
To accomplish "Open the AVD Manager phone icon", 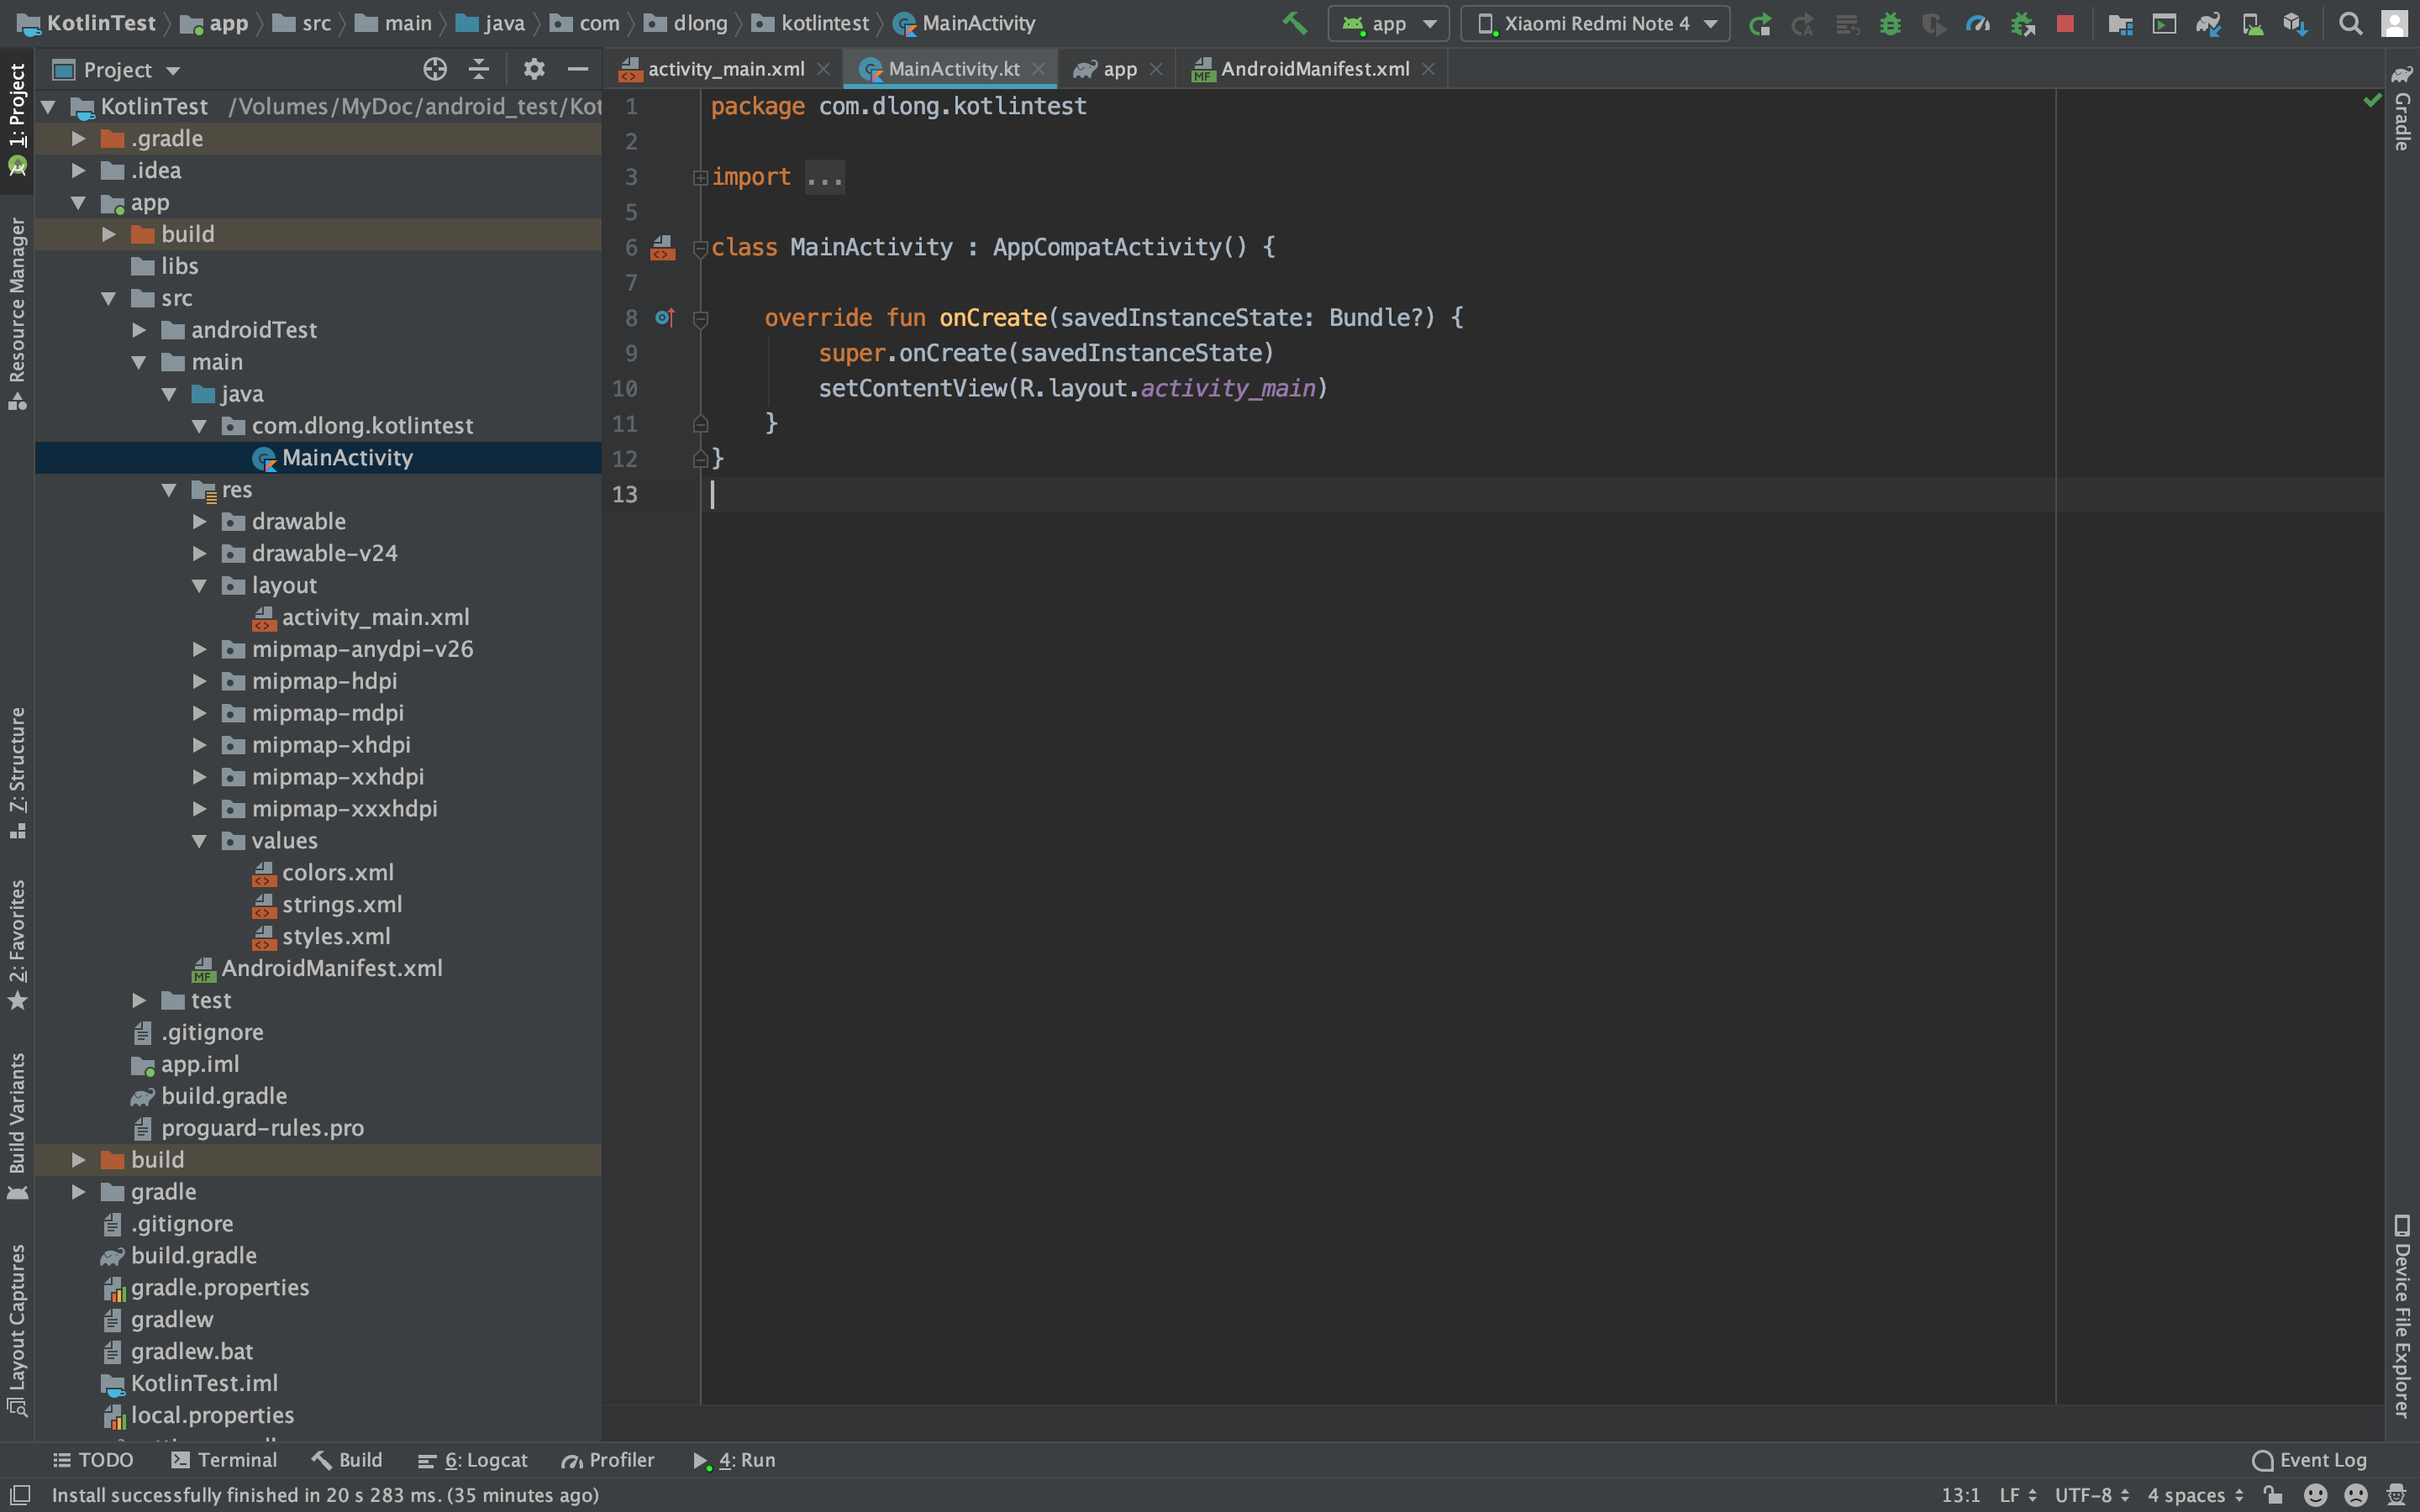I will pos(2252,24).
